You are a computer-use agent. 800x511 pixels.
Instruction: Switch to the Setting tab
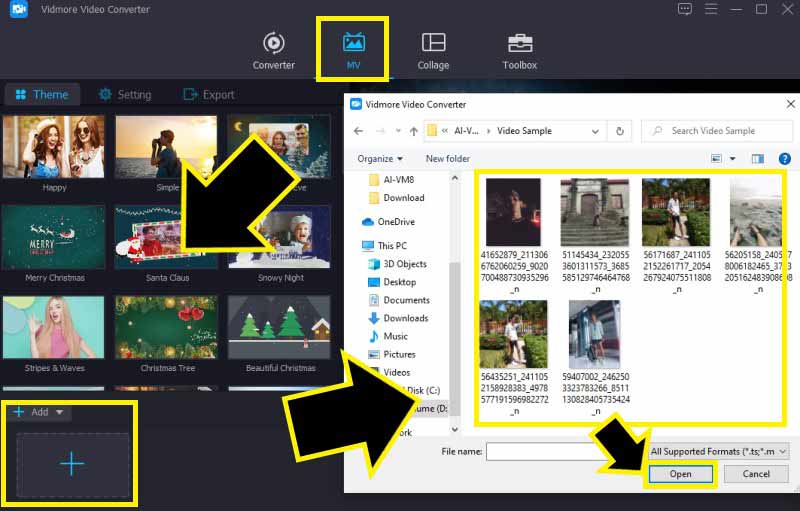point(125,95)
